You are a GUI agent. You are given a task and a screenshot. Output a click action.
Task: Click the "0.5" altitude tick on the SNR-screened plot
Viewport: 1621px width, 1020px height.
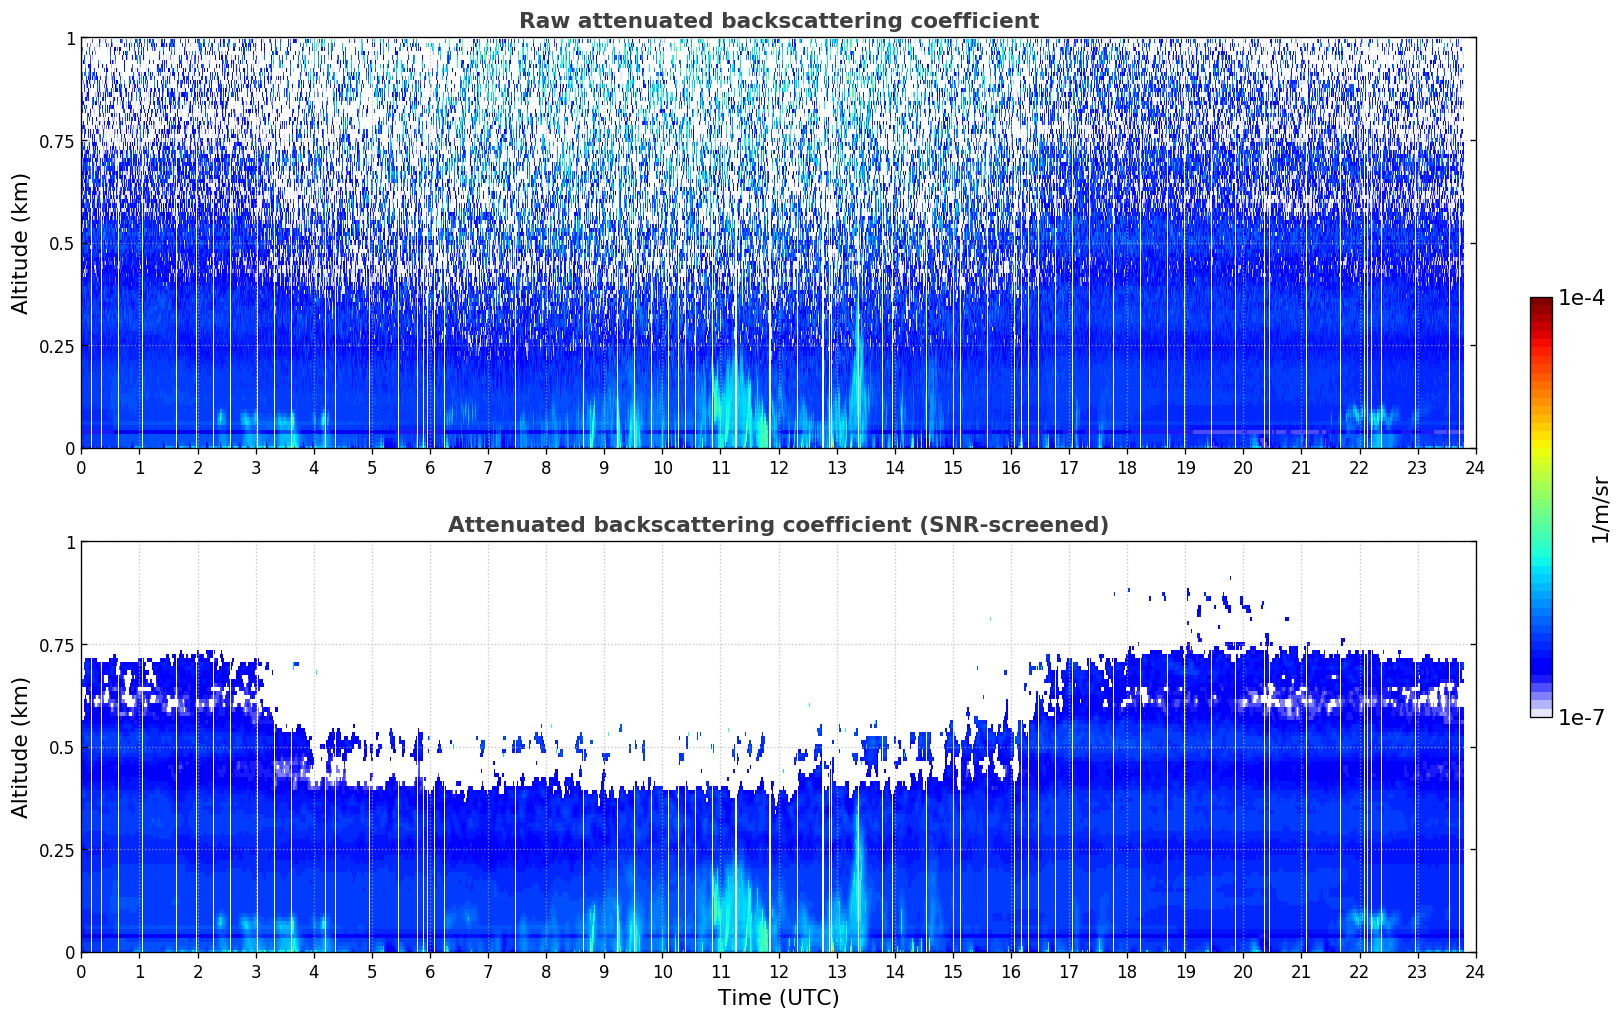coord(62,748)
